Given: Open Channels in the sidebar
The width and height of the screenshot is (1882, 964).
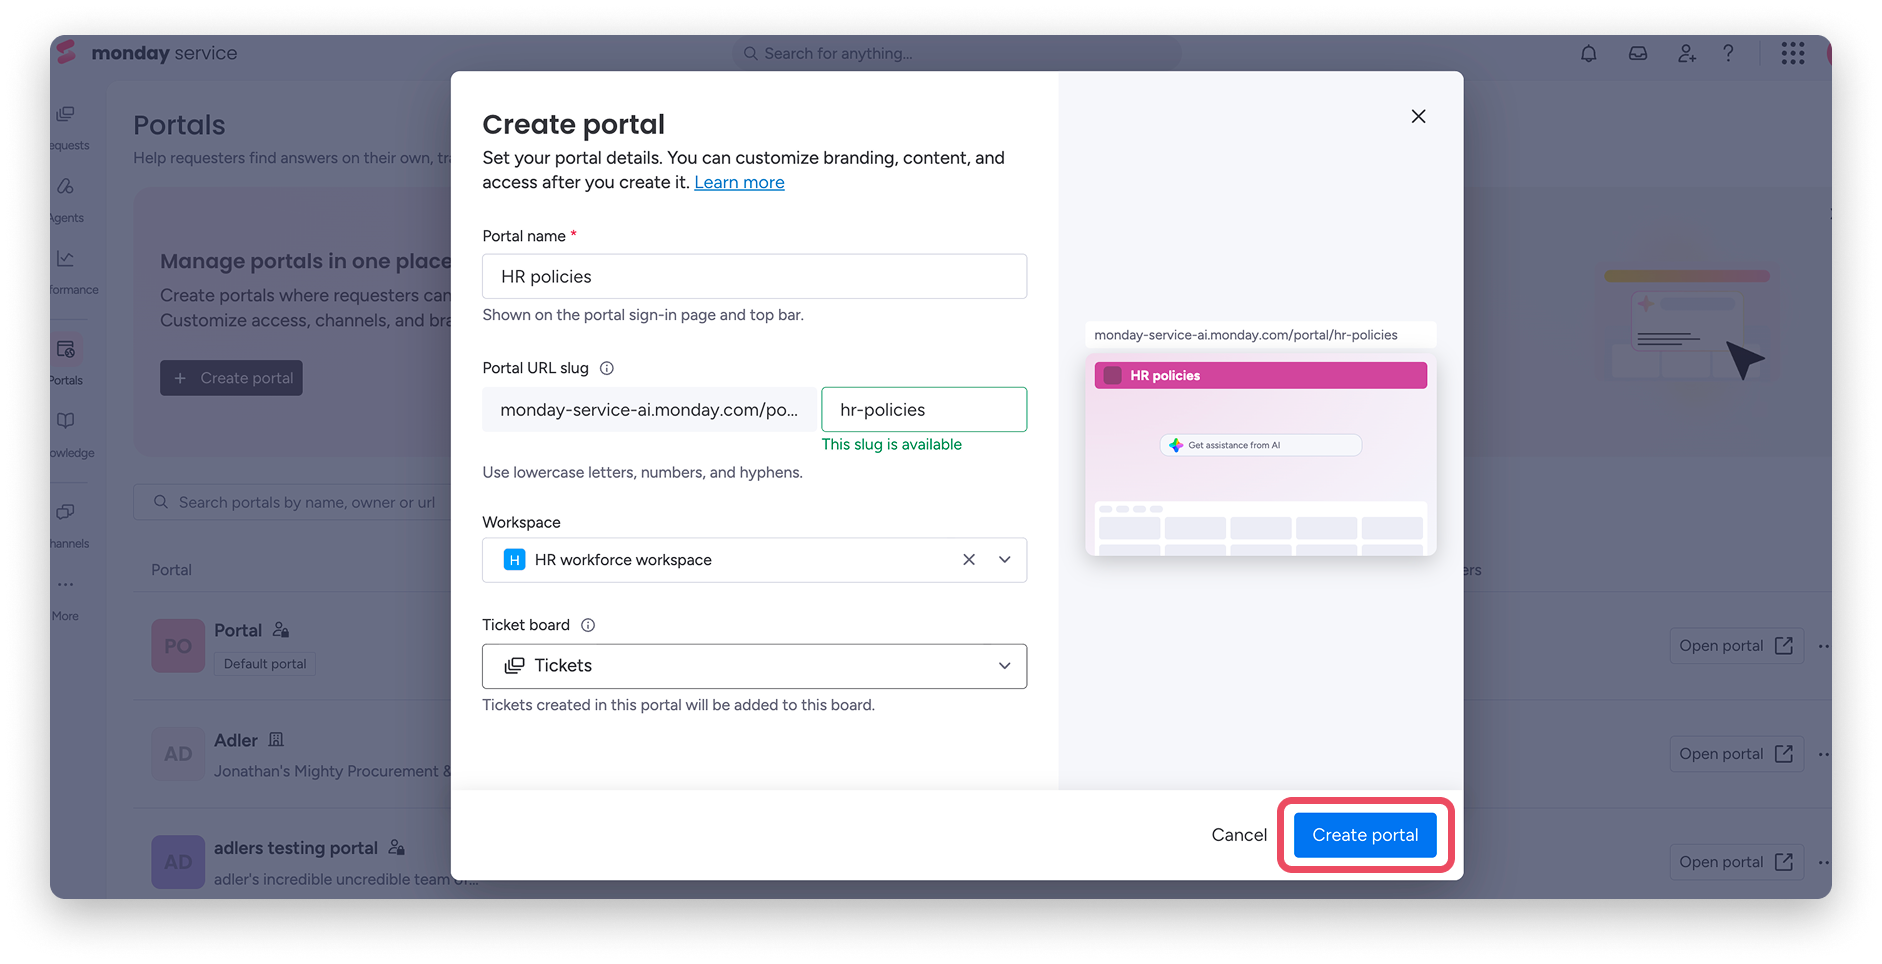Looking at the screenshot, I should coord(68,525).
